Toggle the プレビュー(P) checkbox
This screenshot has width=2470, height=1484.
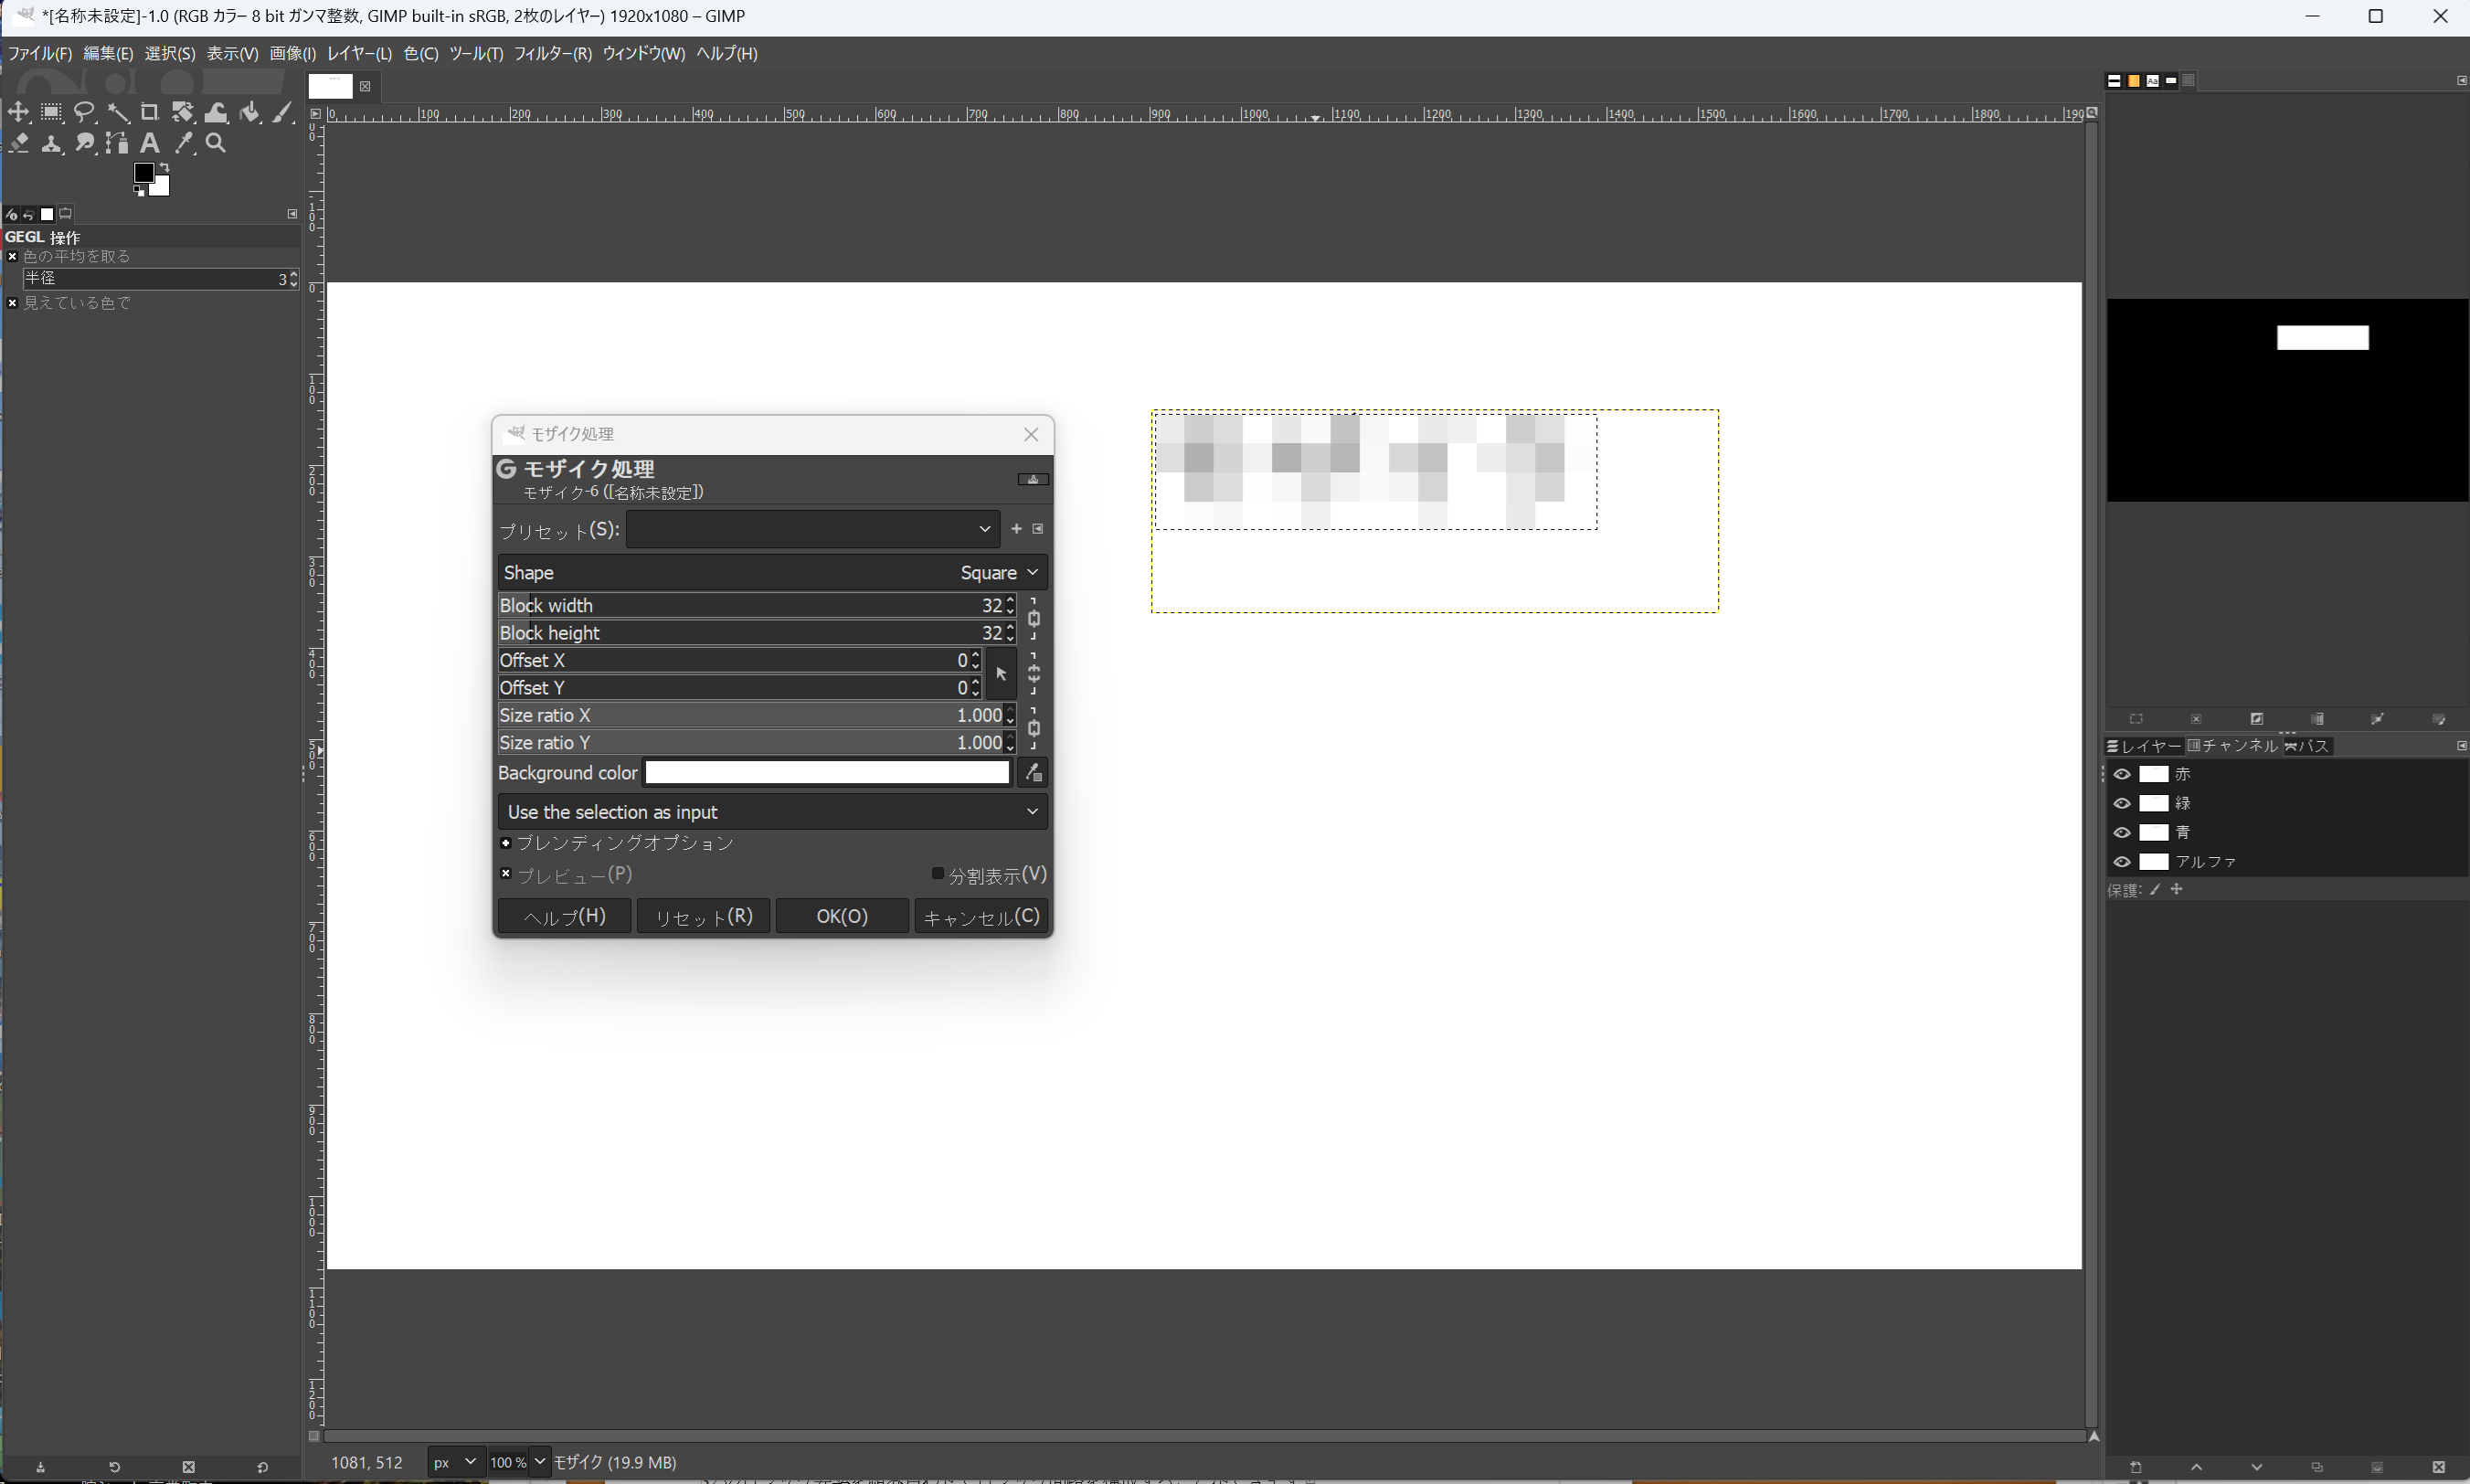[x=506, y=874]
